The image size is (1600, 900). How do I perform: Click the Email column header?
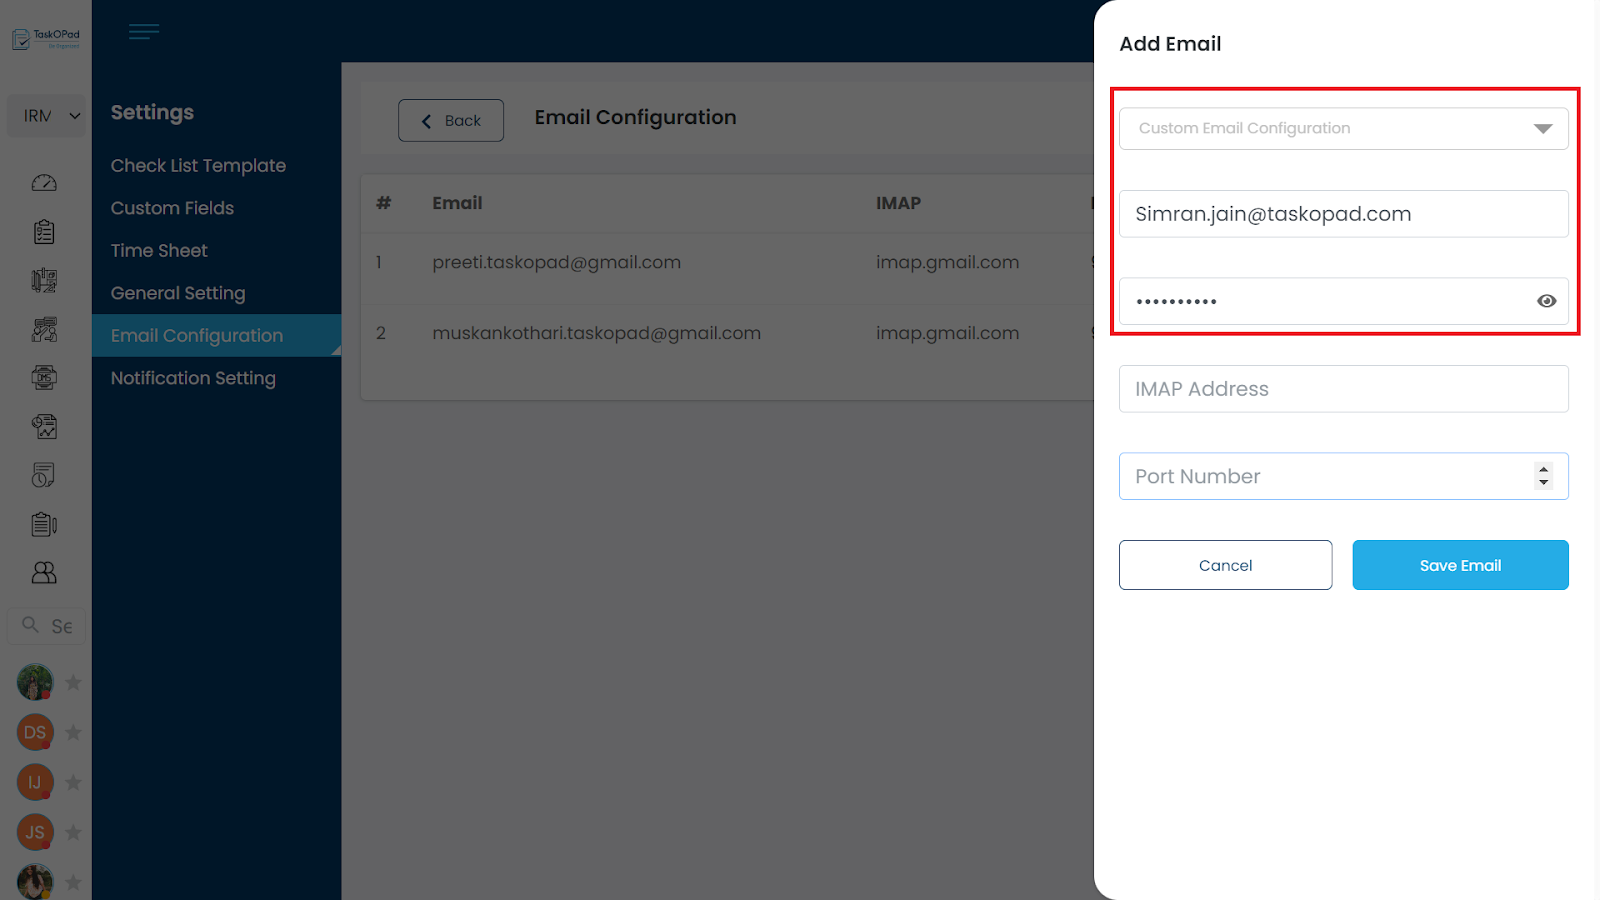(x=457, y=203)
